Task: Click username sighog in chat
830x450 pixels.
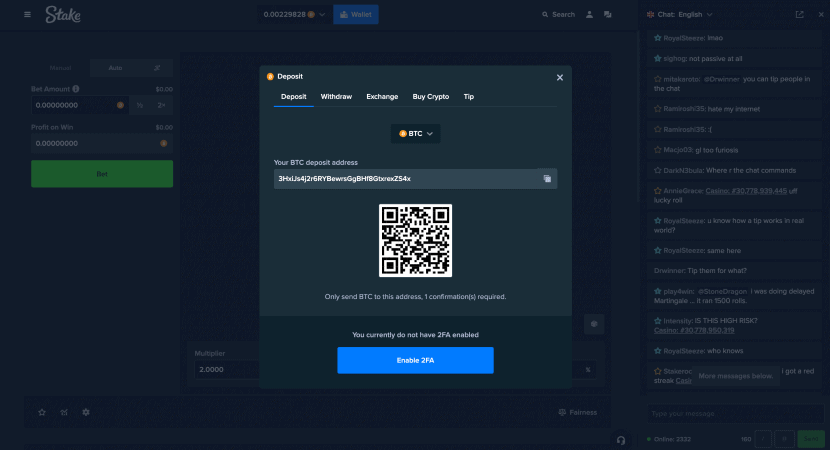Action: (675, 59)
